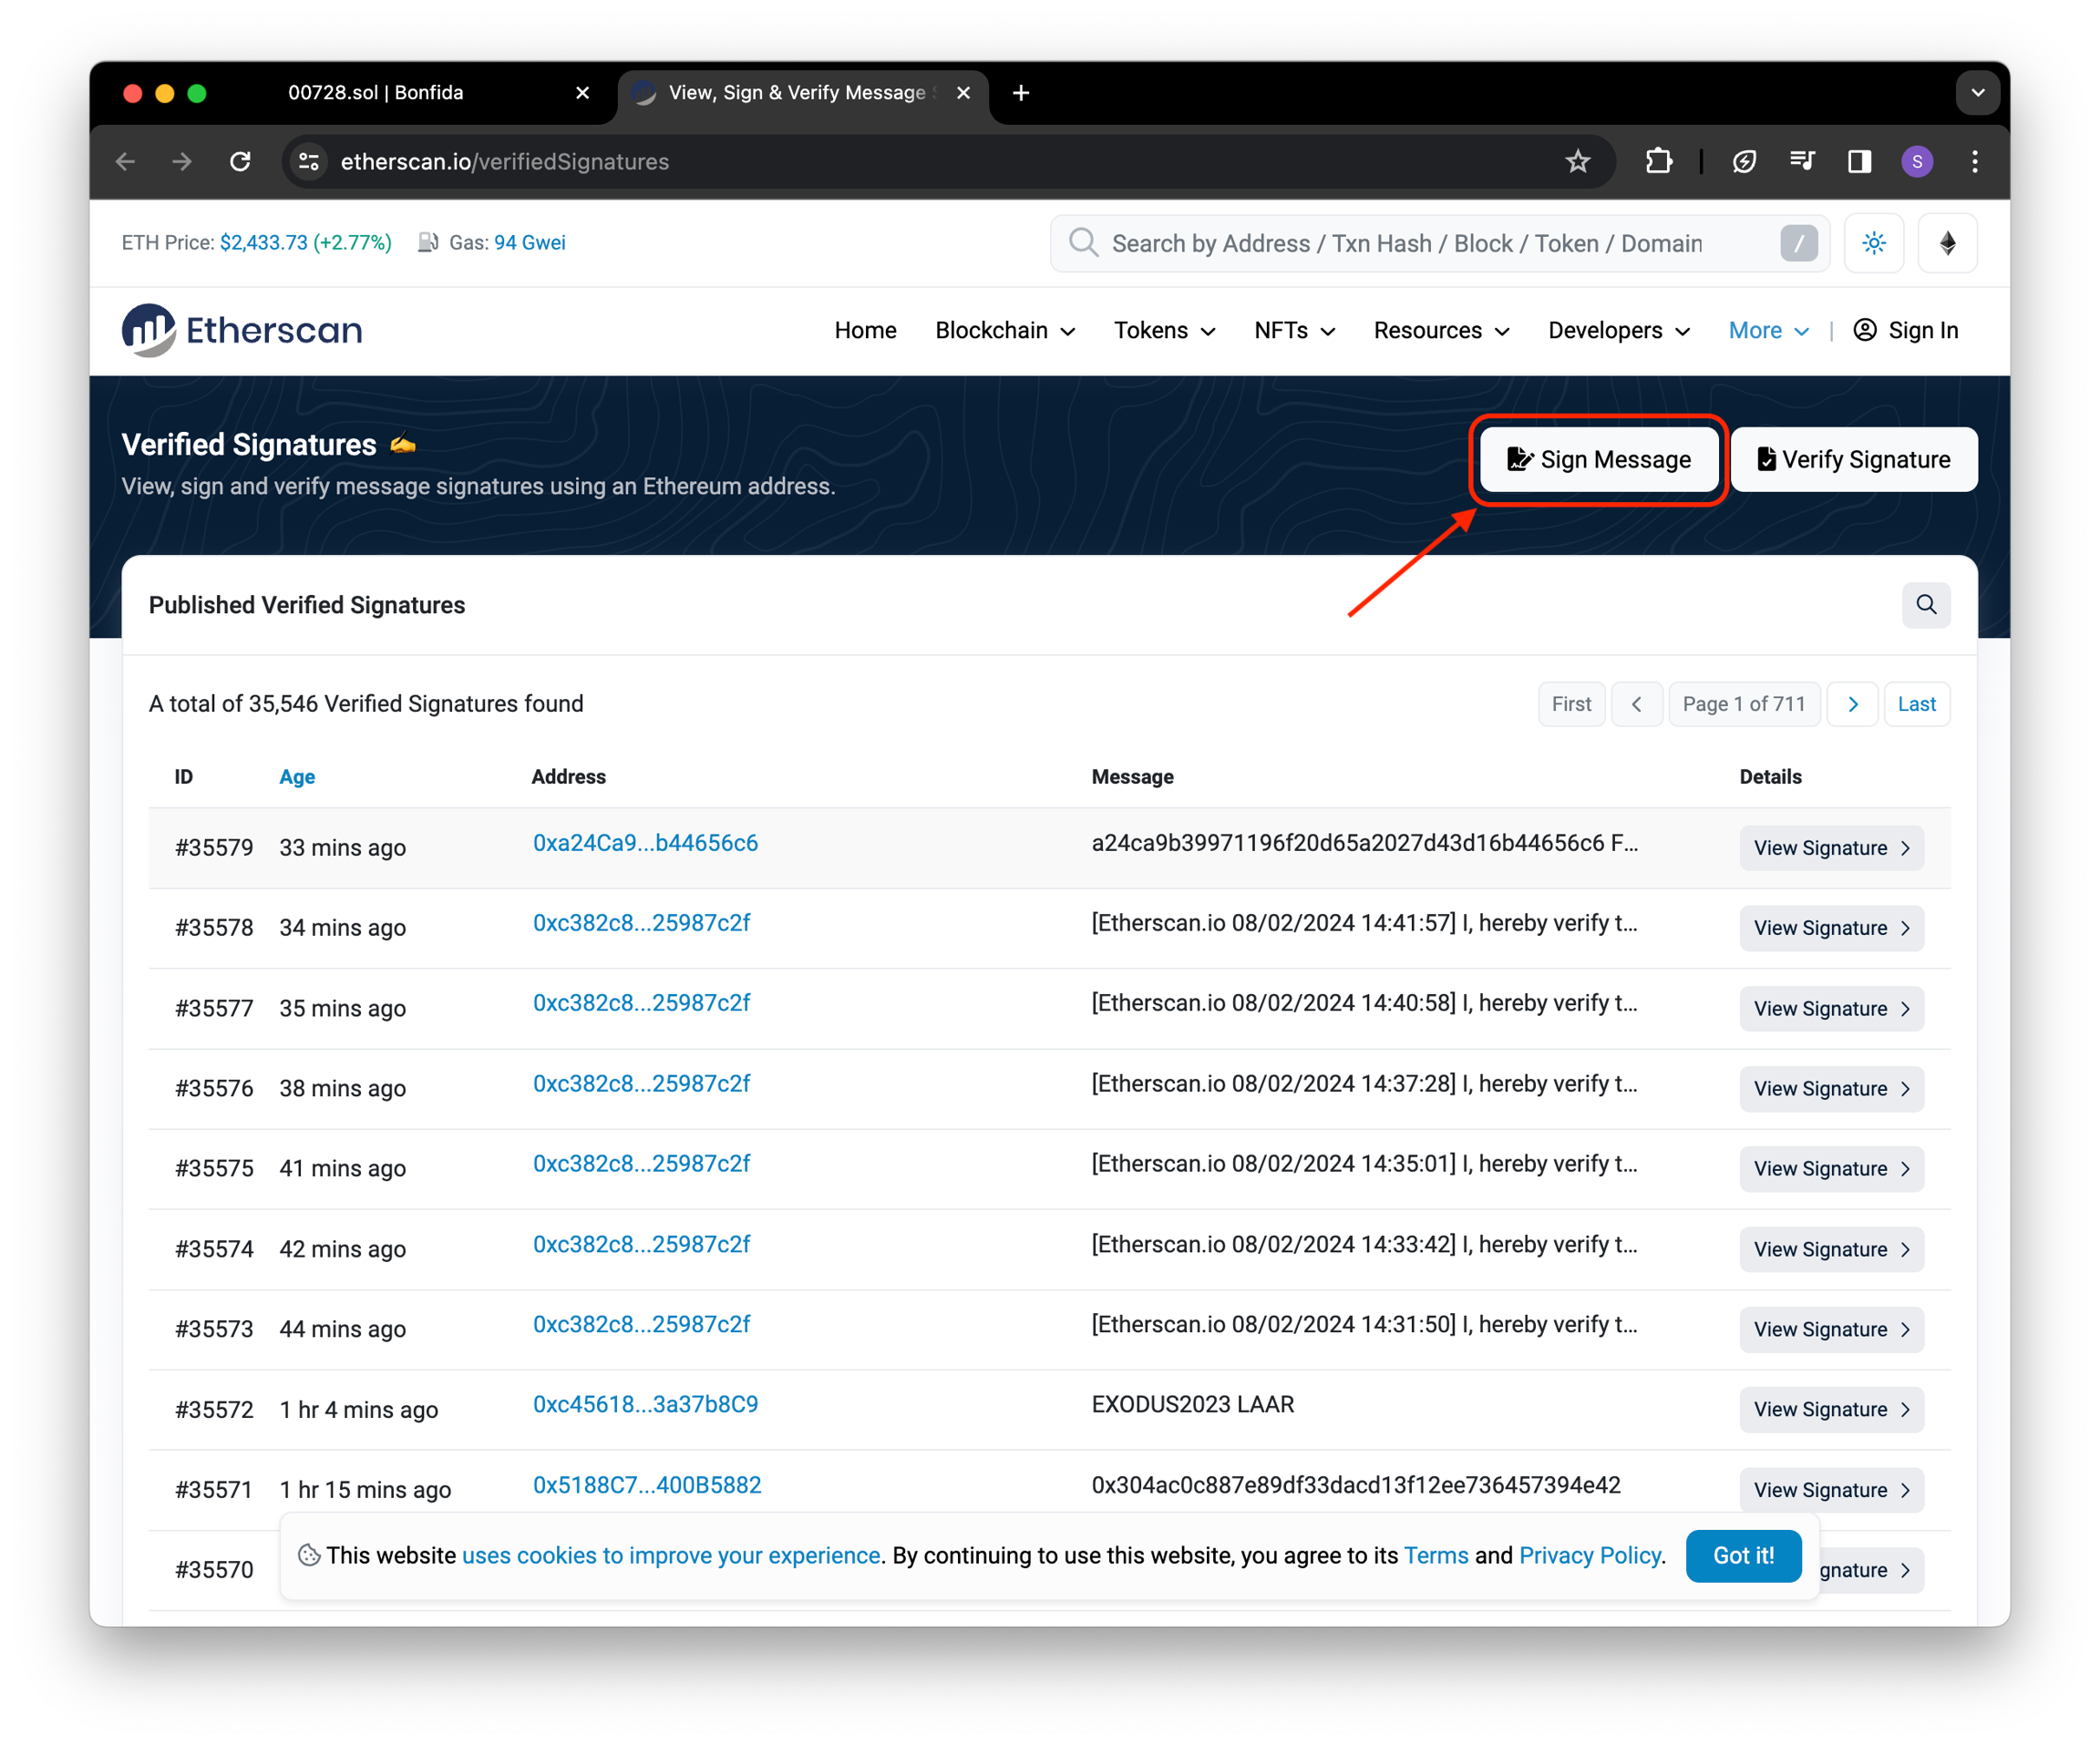This screenshot has width=2100, height=1745.
Task: Expand the Tokens dropdown menu
Action: pos(1164,331)
